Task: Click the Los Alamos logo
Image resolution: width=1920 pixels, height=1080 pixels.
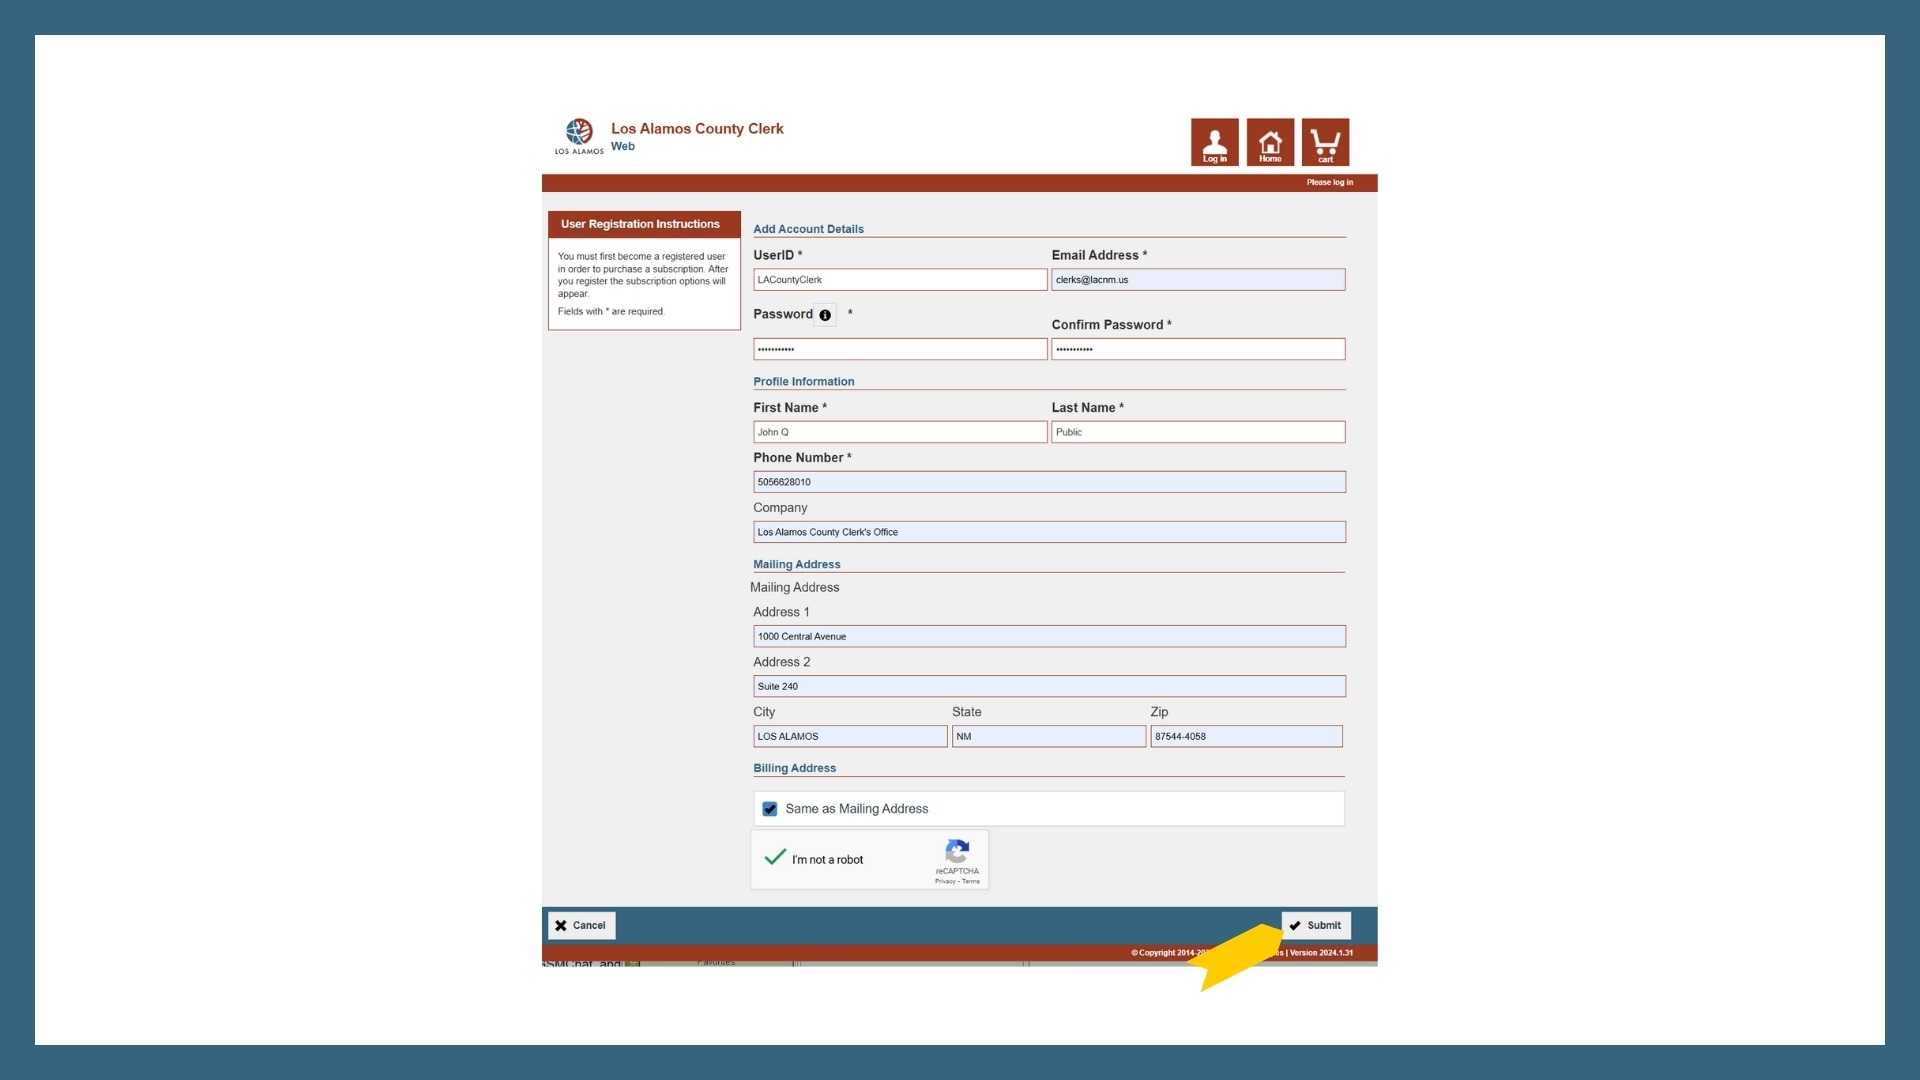Action: click(x=579, y=136)
